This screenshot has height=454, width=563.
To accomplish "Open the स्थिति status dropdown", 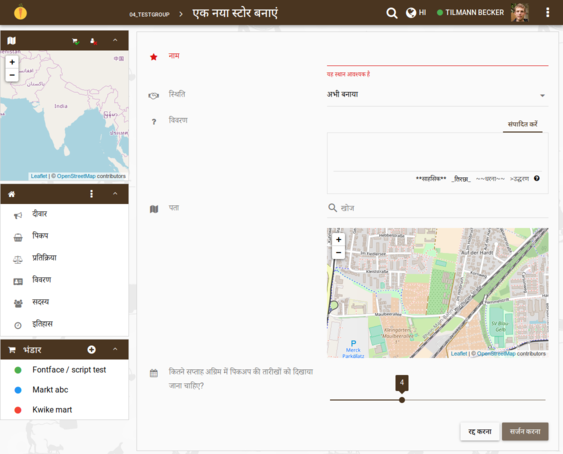I will [x=437, y=95].
